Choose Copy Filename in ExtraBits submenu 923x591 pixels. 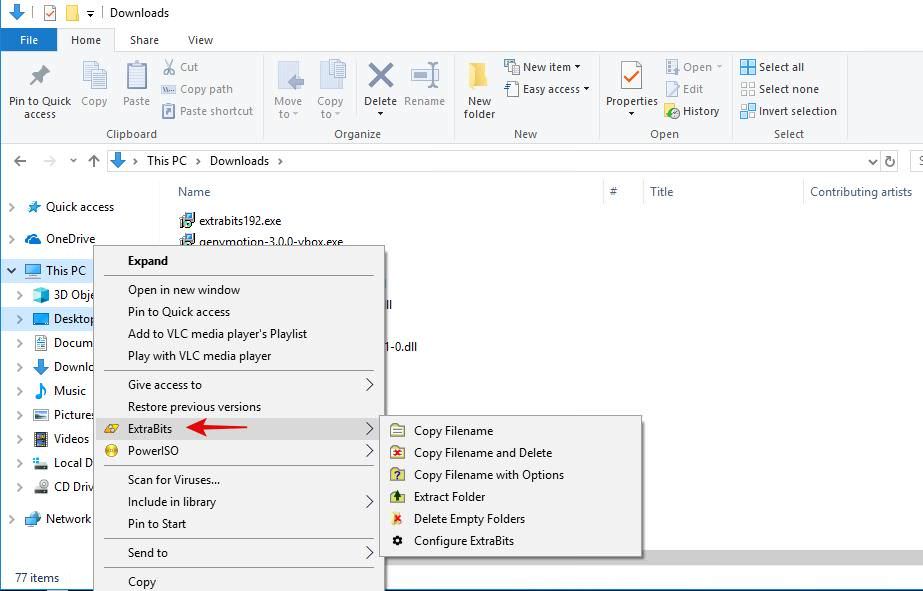pyautogui.click(x=510, y=431)
